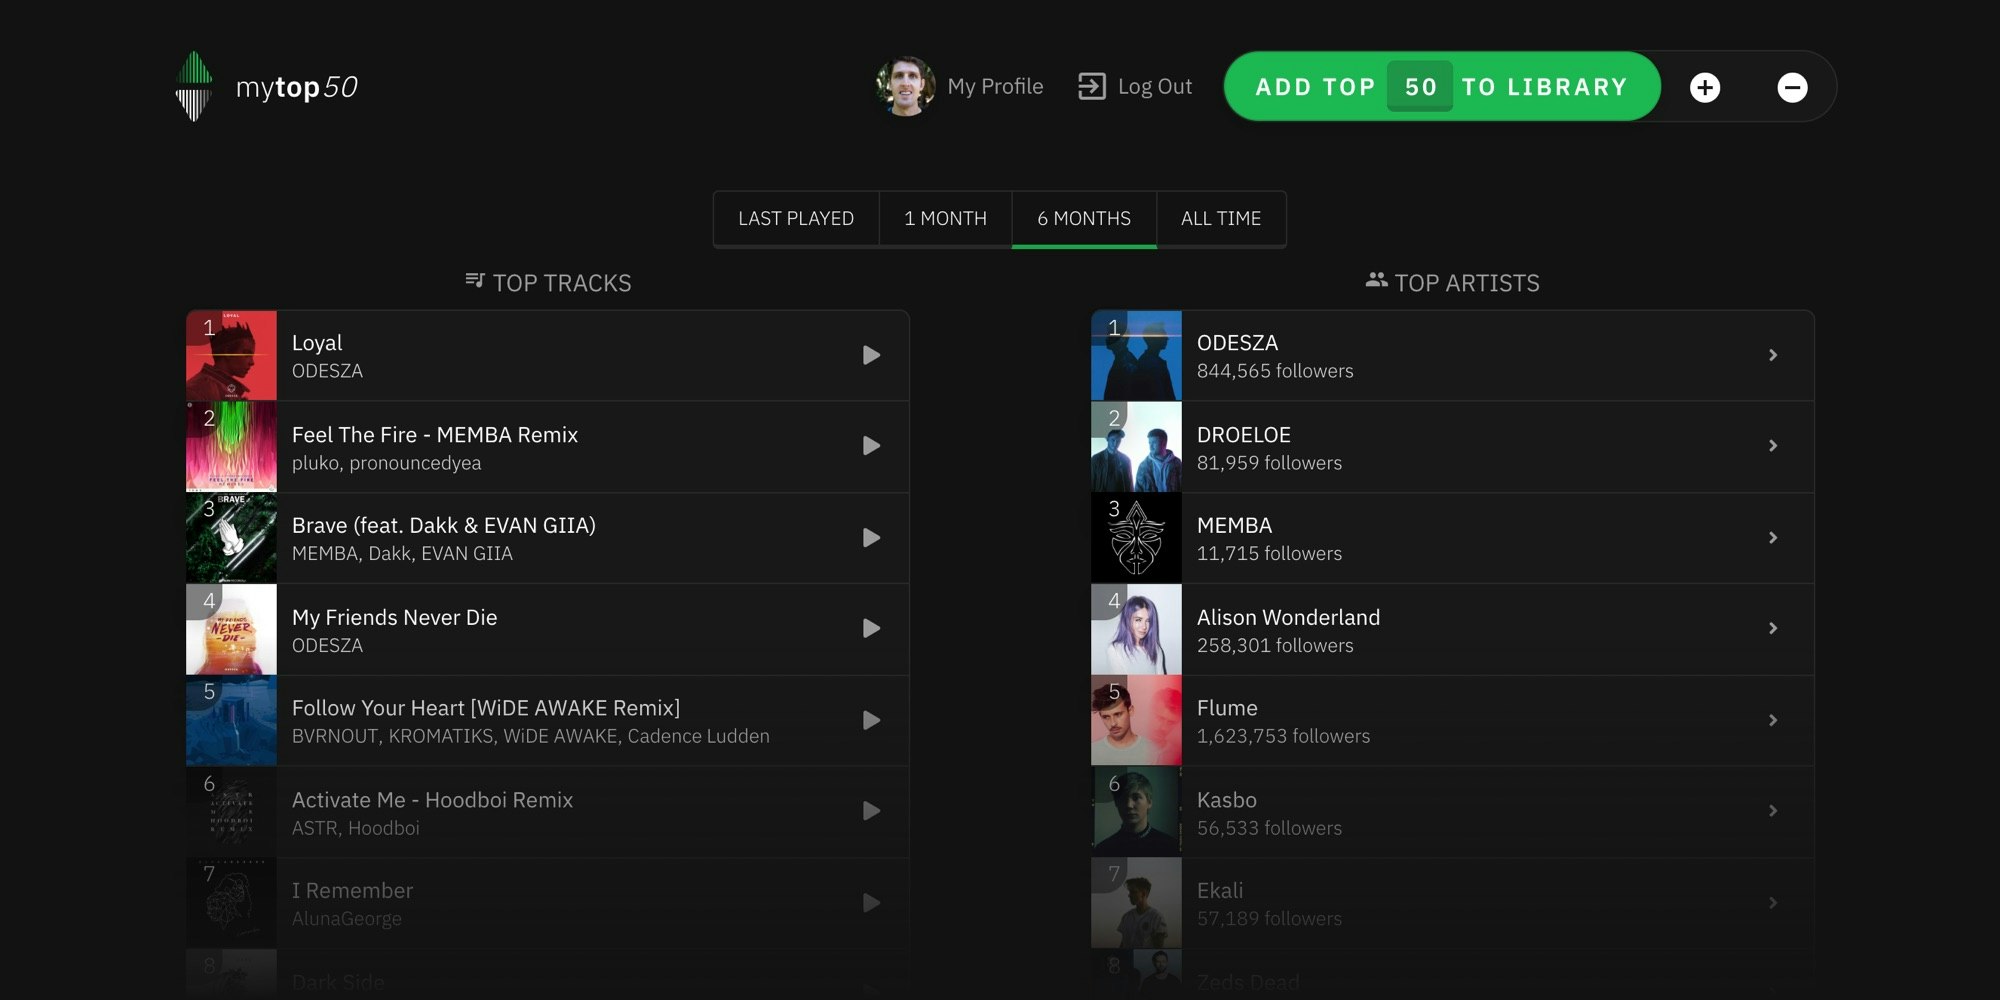The height and width of the screenshot is (1000, 2000).
Task: Click the Log Out arrow icon
Action: pyautogui.click(x=1092, y=86)
